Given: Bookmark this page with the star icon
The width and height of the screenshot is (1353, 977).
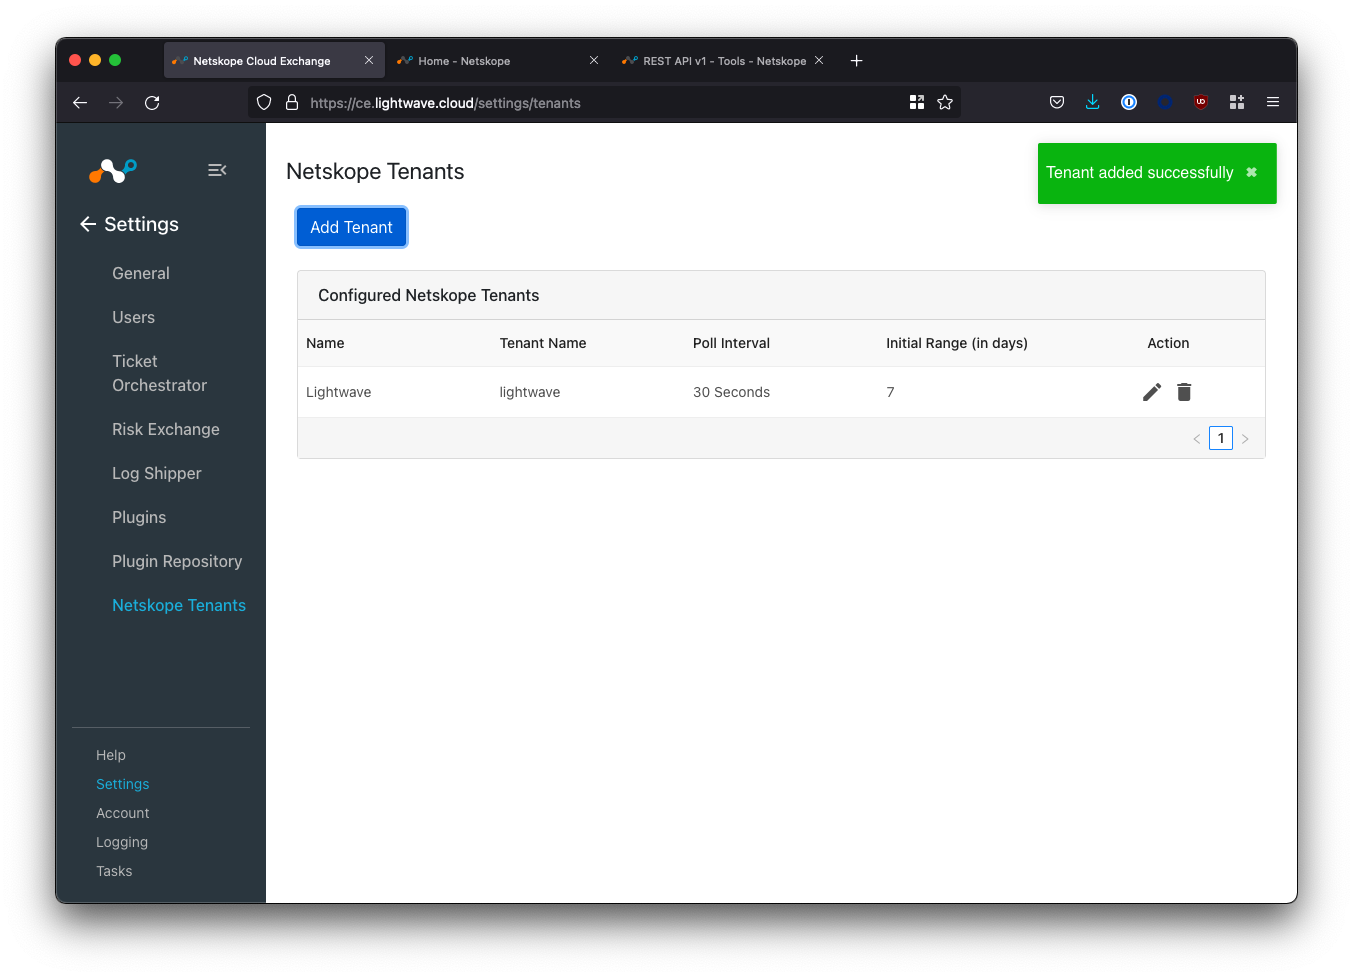Looking at the screenshot, I should (945, 102).
